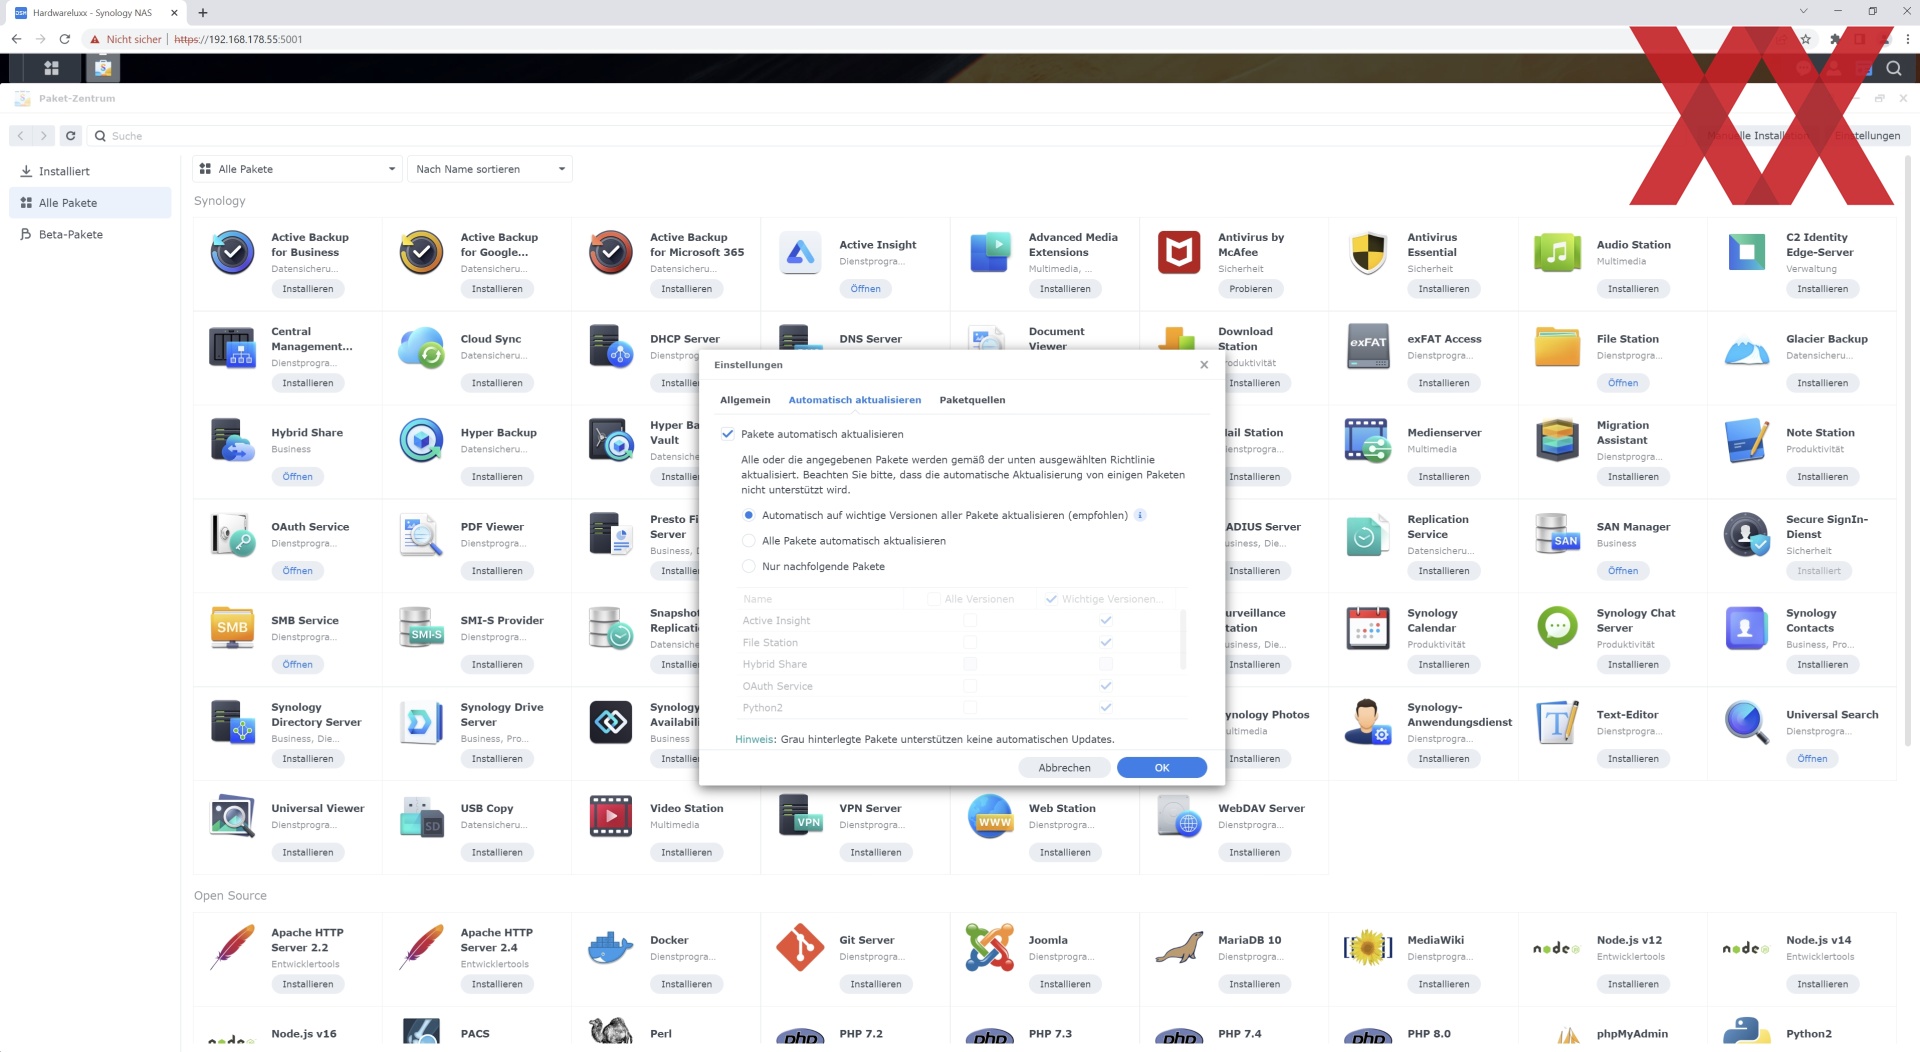Open the DSM search magnifier icon

pos(1893,68)
